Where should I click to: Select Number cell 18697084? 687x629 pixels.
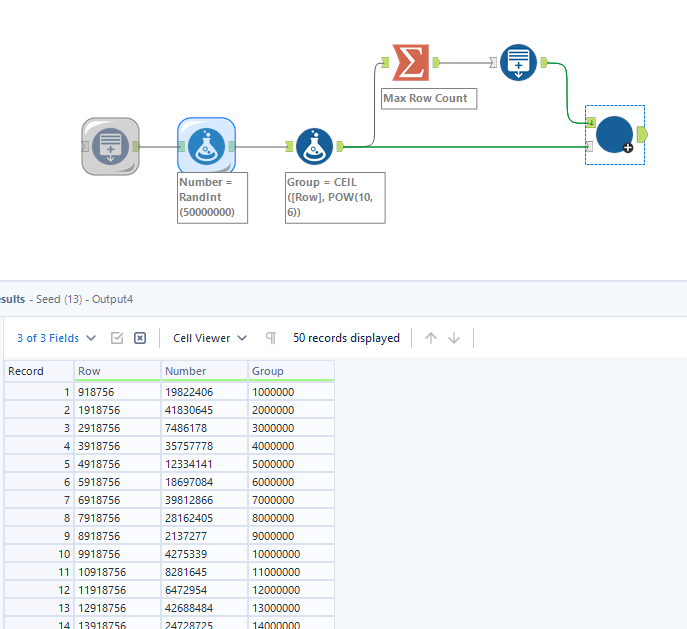click(204, 482)
